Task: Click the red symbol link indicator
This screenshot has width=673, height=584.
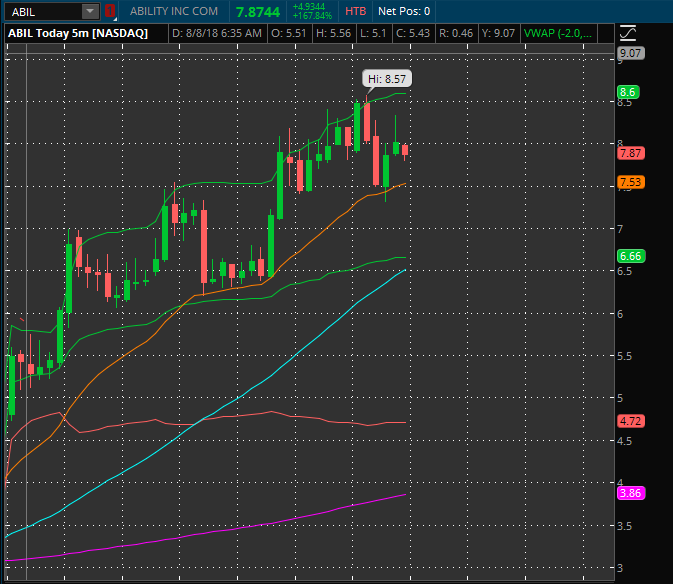Action: coord(109,11)
